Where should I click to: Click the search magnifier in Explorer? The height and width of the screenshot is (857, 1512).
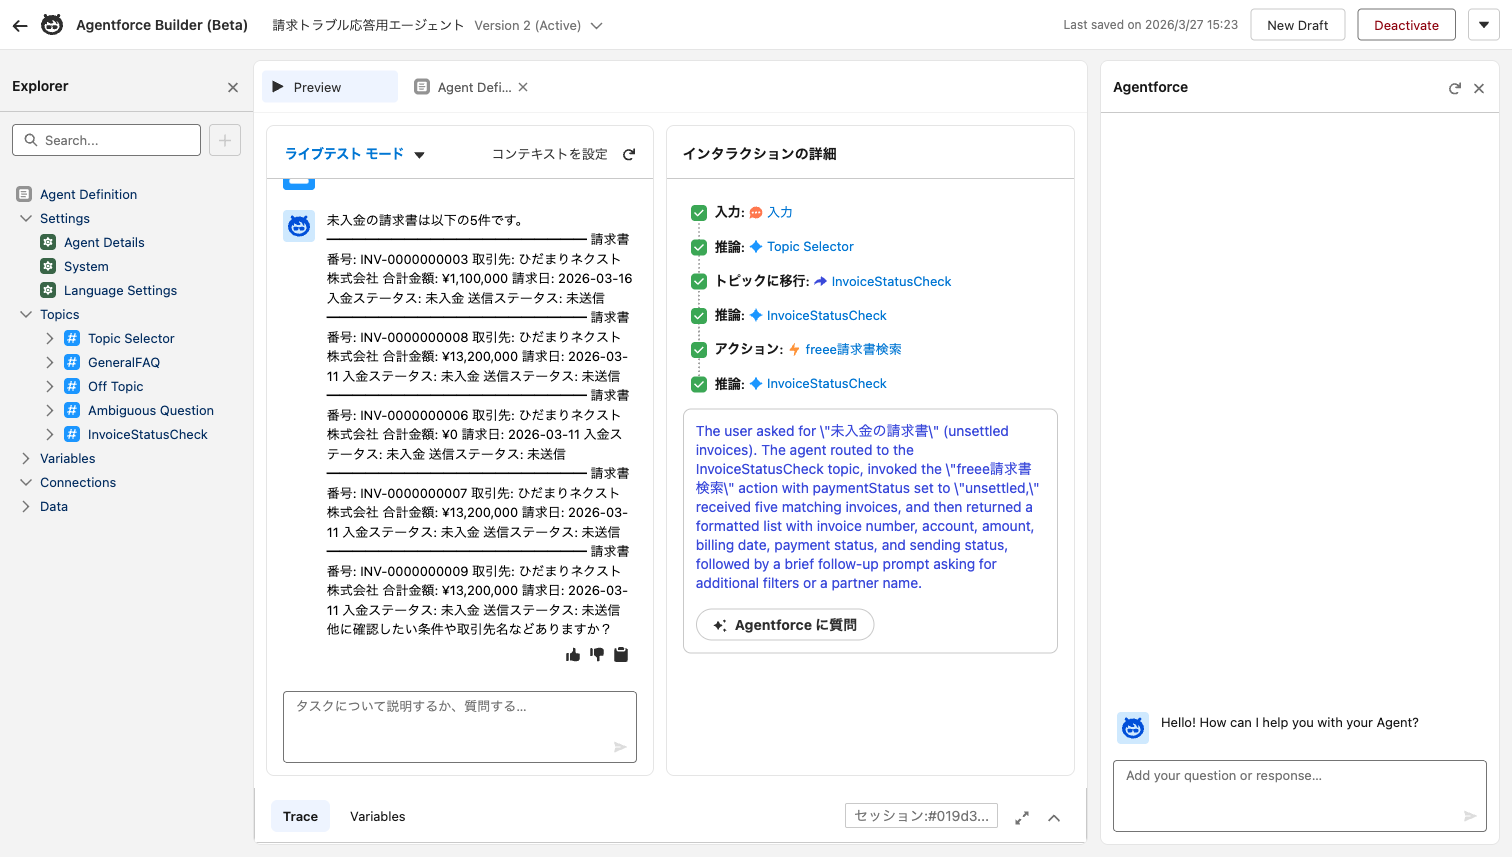pos(30,140)
